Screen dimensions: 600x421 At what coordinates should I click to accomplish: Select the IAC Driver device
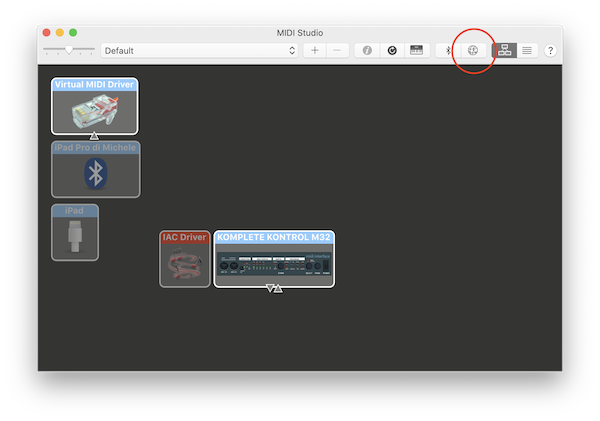[x=185, y=259]
